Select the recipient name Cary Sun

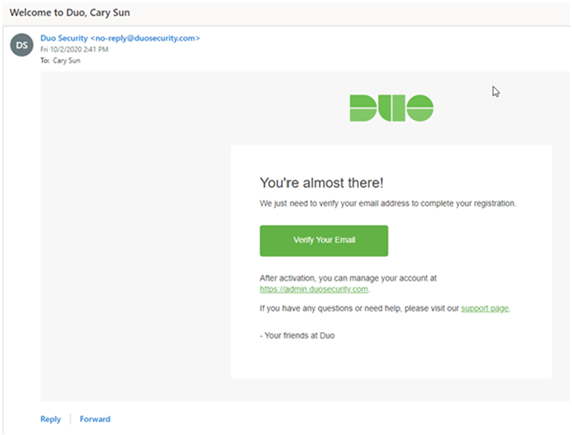click(66, 61)
